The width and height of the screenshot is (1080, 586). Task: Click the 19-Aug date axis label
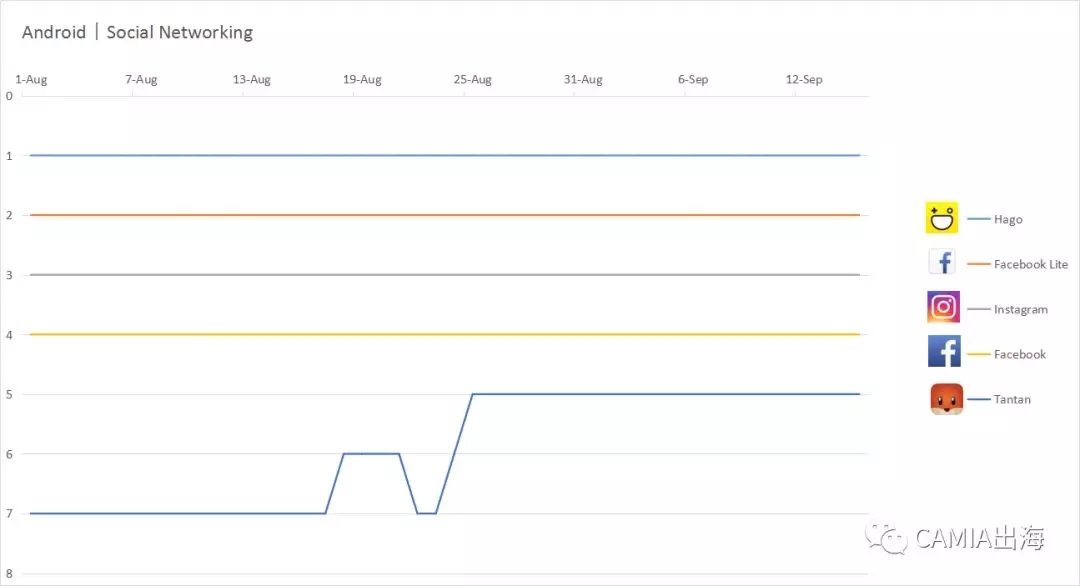(x=362, y=80)
